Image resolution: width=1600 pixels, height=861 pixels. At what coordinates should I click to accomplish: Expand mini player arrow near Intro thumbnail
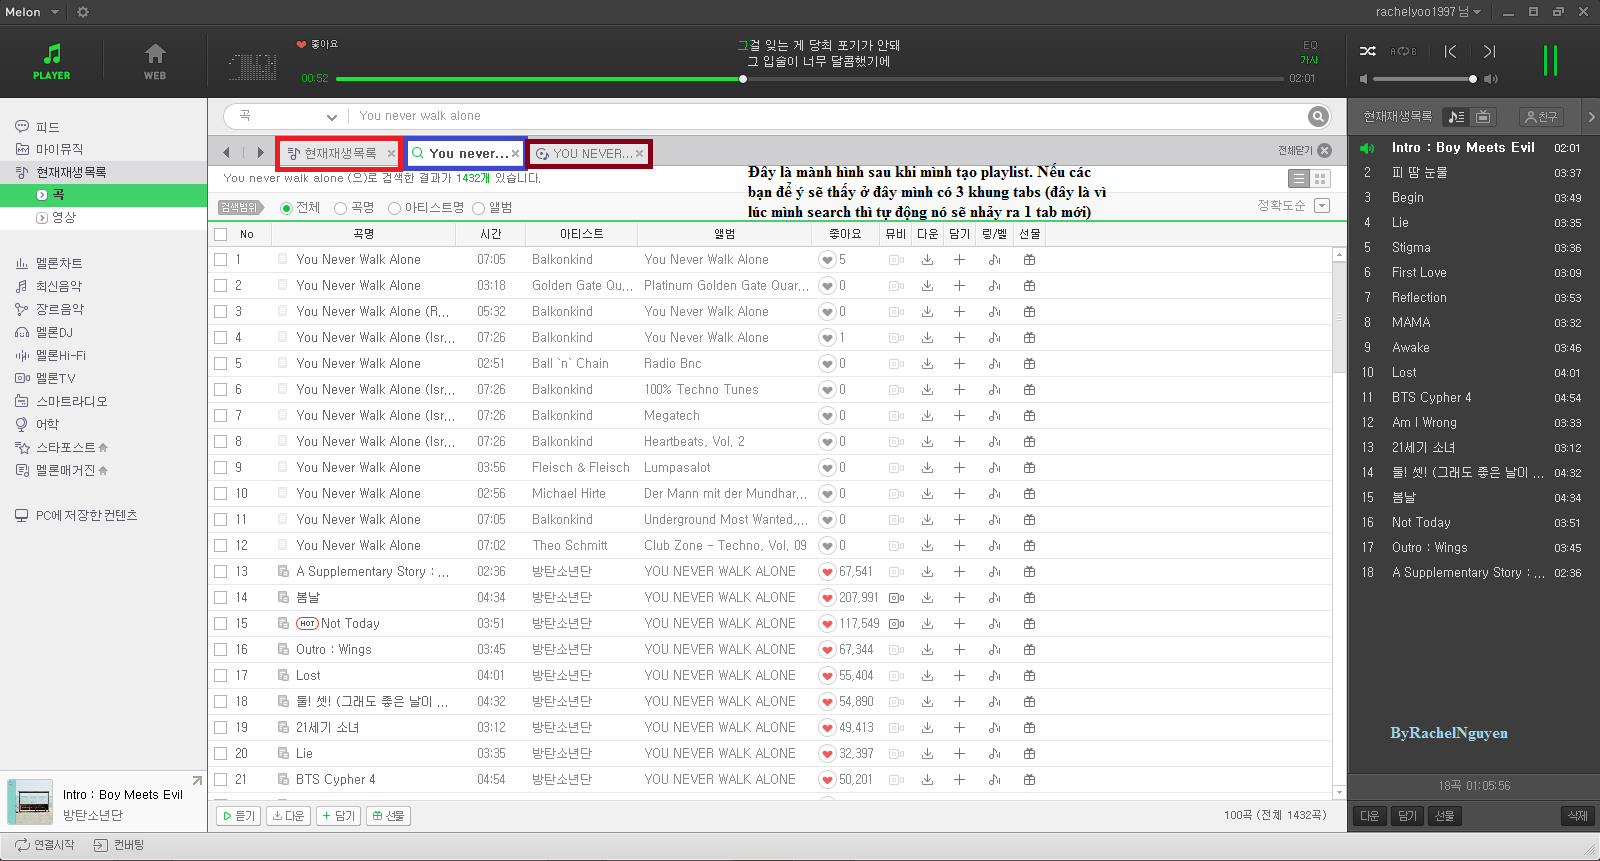coord(196,781)
